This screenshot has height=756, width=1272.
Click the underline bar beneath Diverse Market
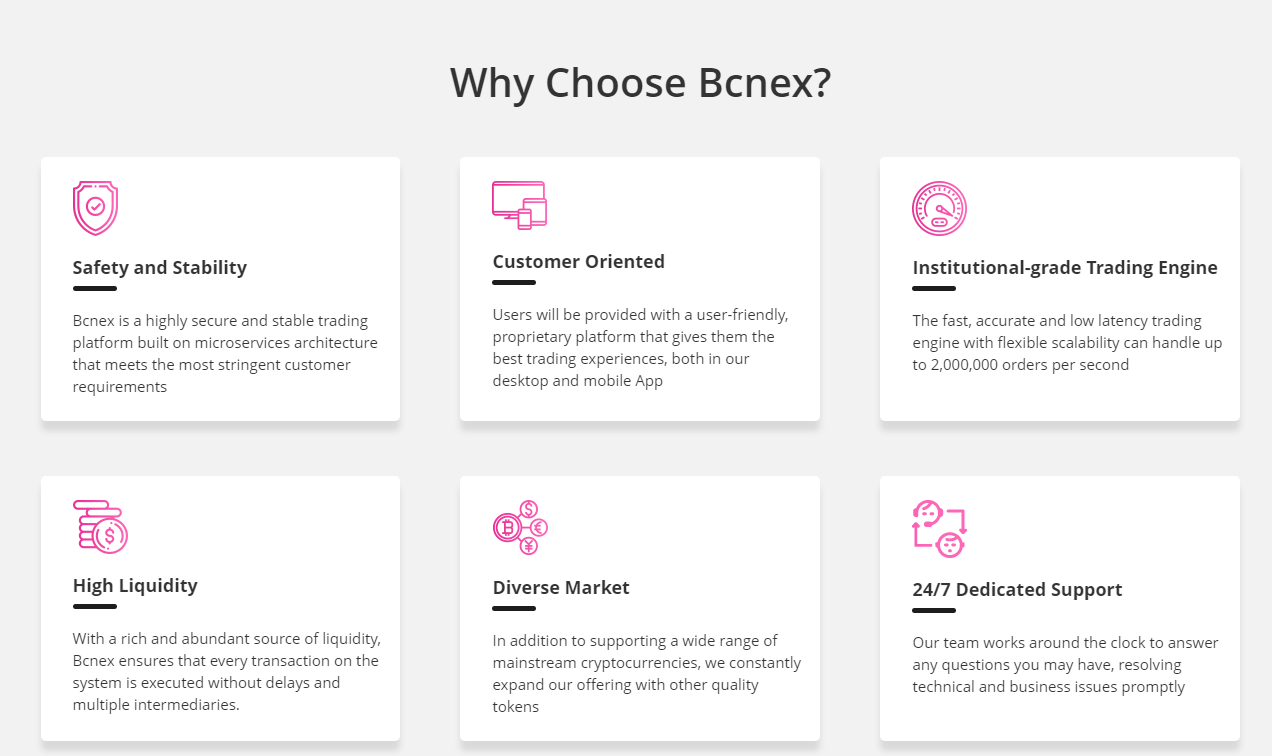pos(514,609)
